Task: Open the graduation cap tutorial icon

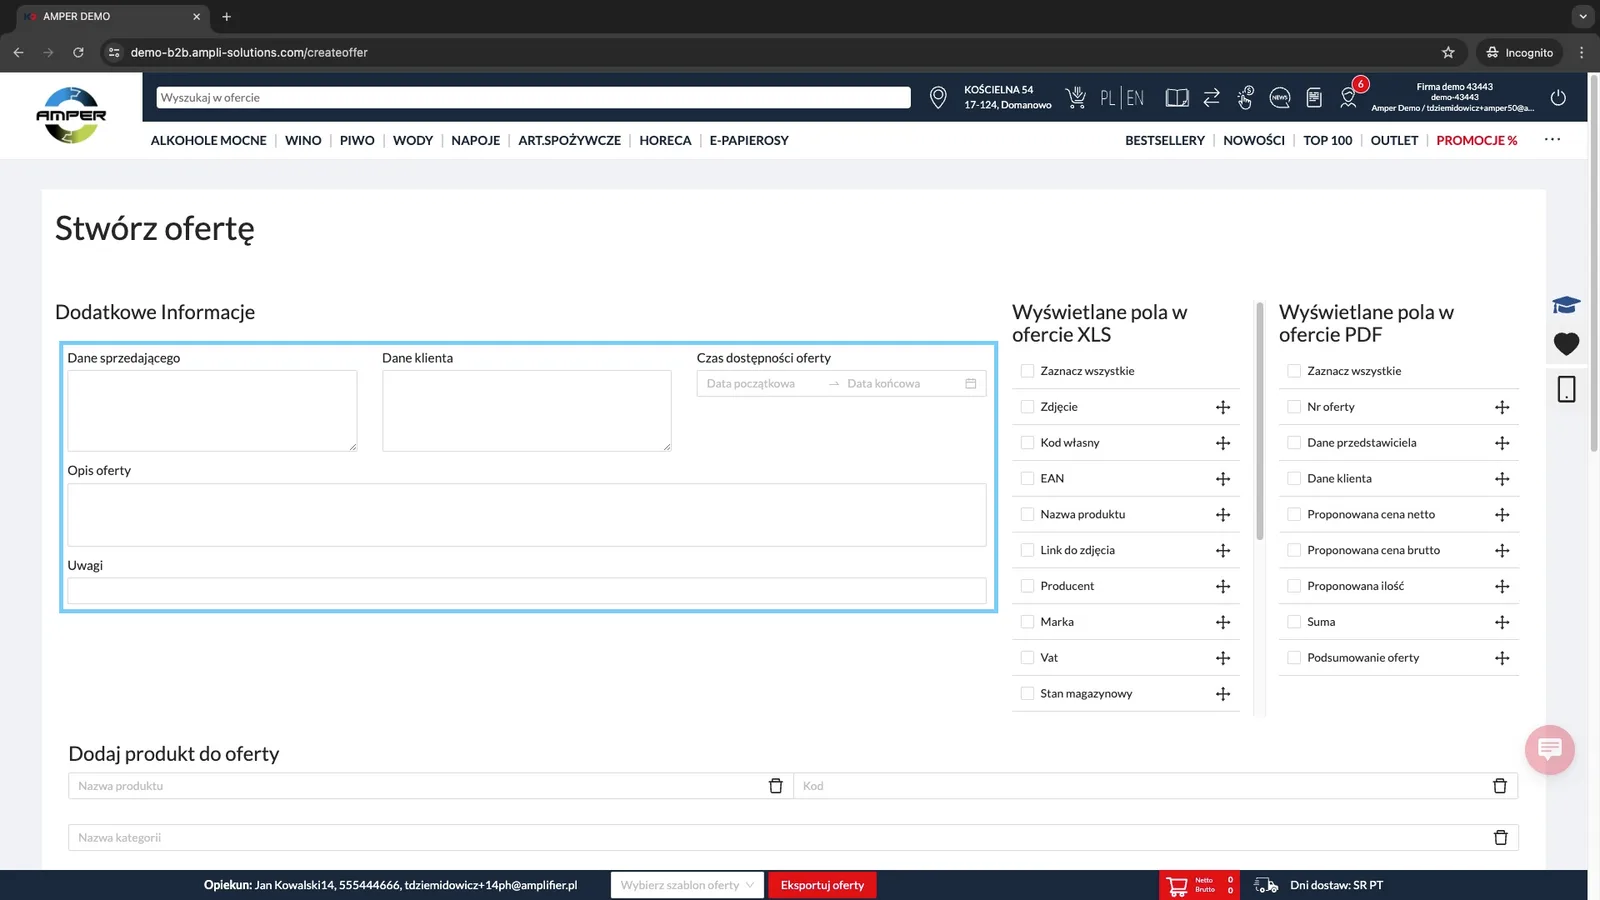Action: [1566, 305]
